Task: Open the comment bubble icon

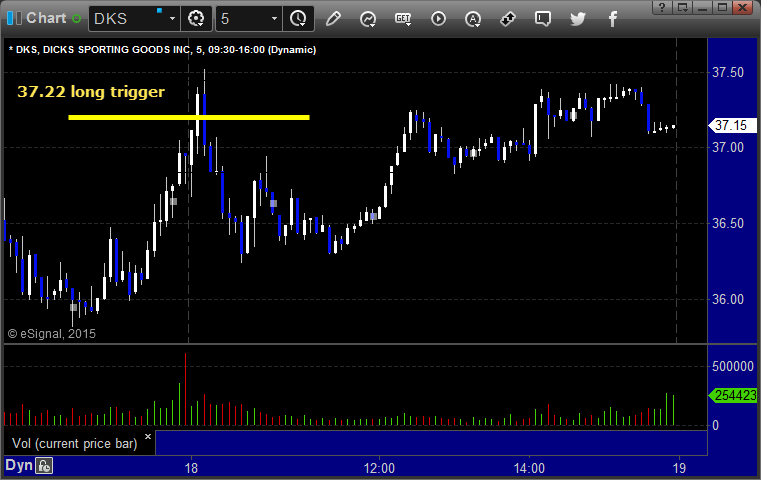Action: coord(543,19)
